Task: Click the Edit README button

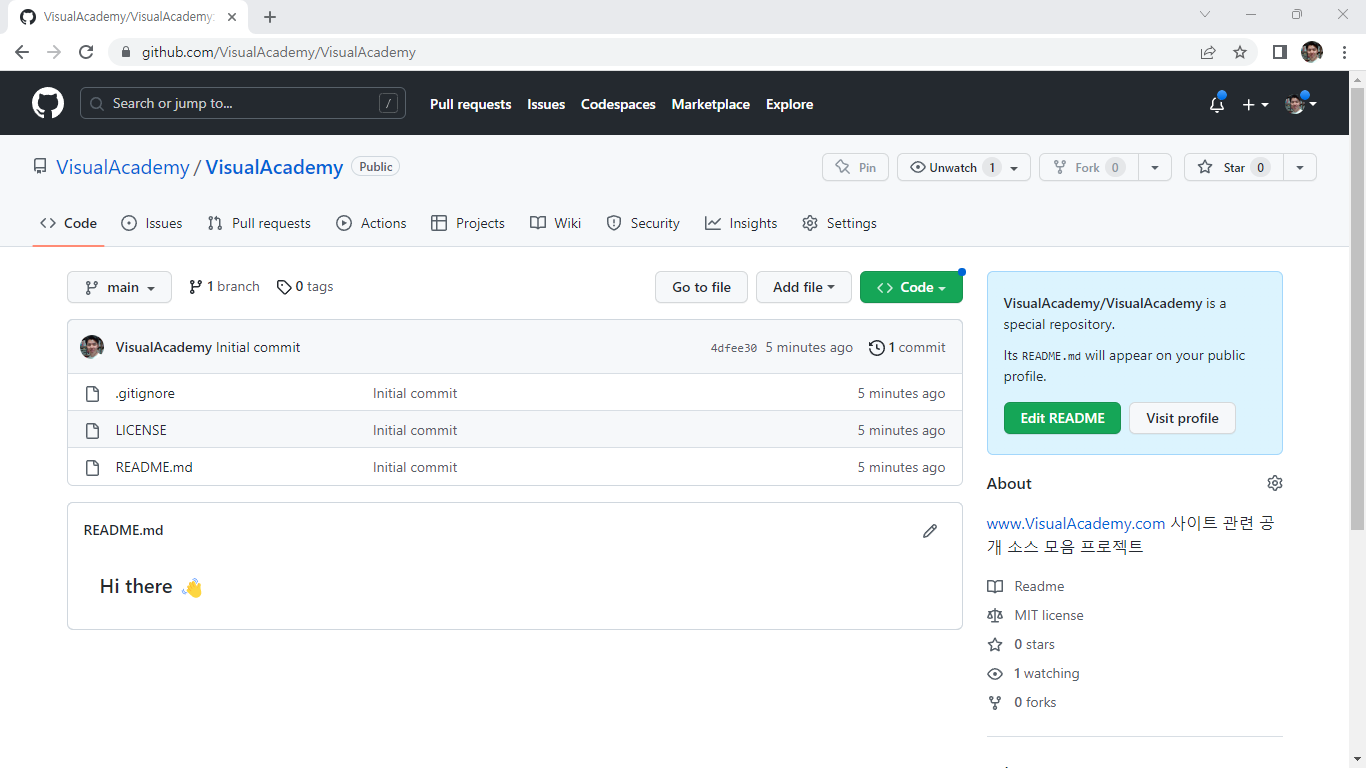Action: pyautogui.click(x=1062, y=418)
